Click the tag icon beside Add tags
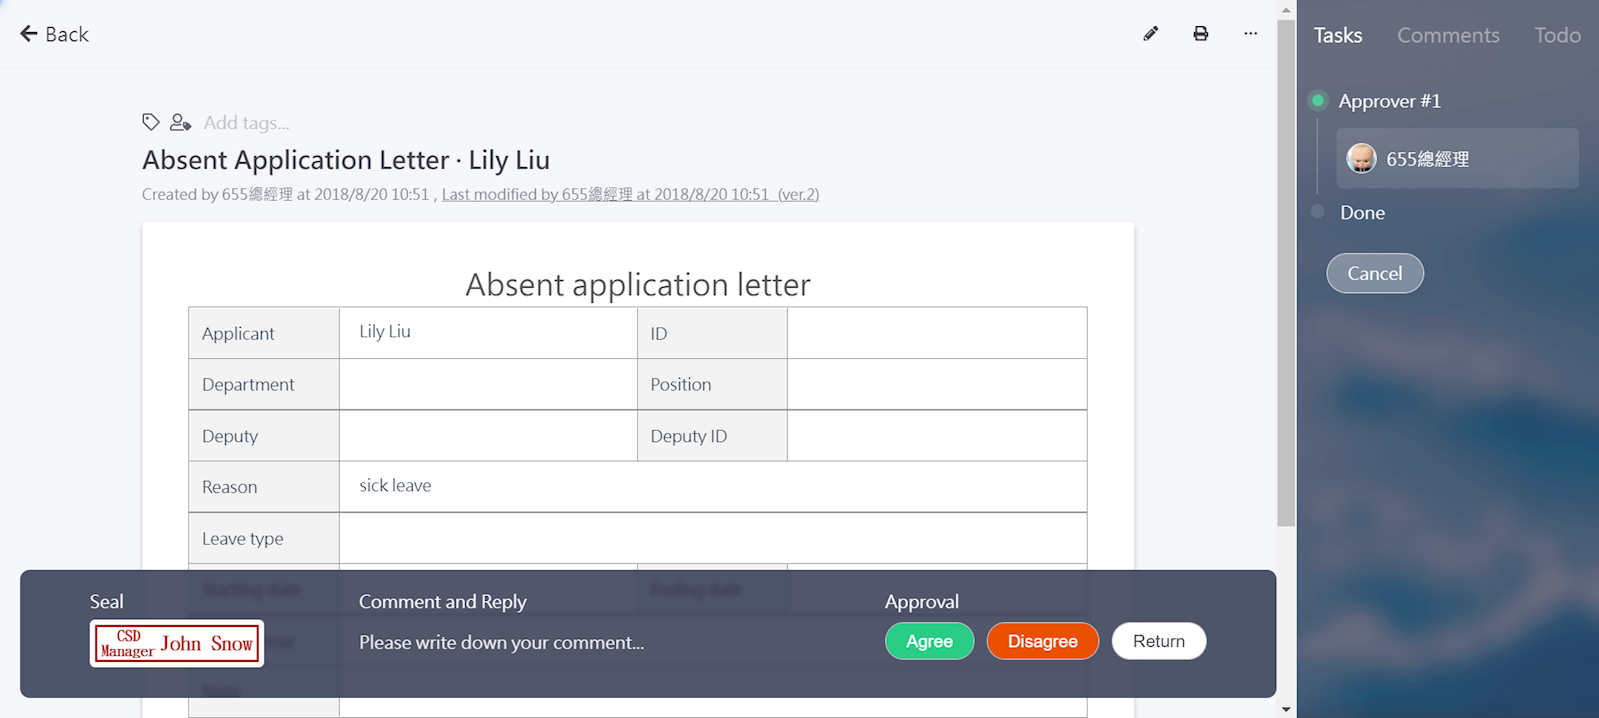This screenshot has height=718, width=1599. point(151,122)
